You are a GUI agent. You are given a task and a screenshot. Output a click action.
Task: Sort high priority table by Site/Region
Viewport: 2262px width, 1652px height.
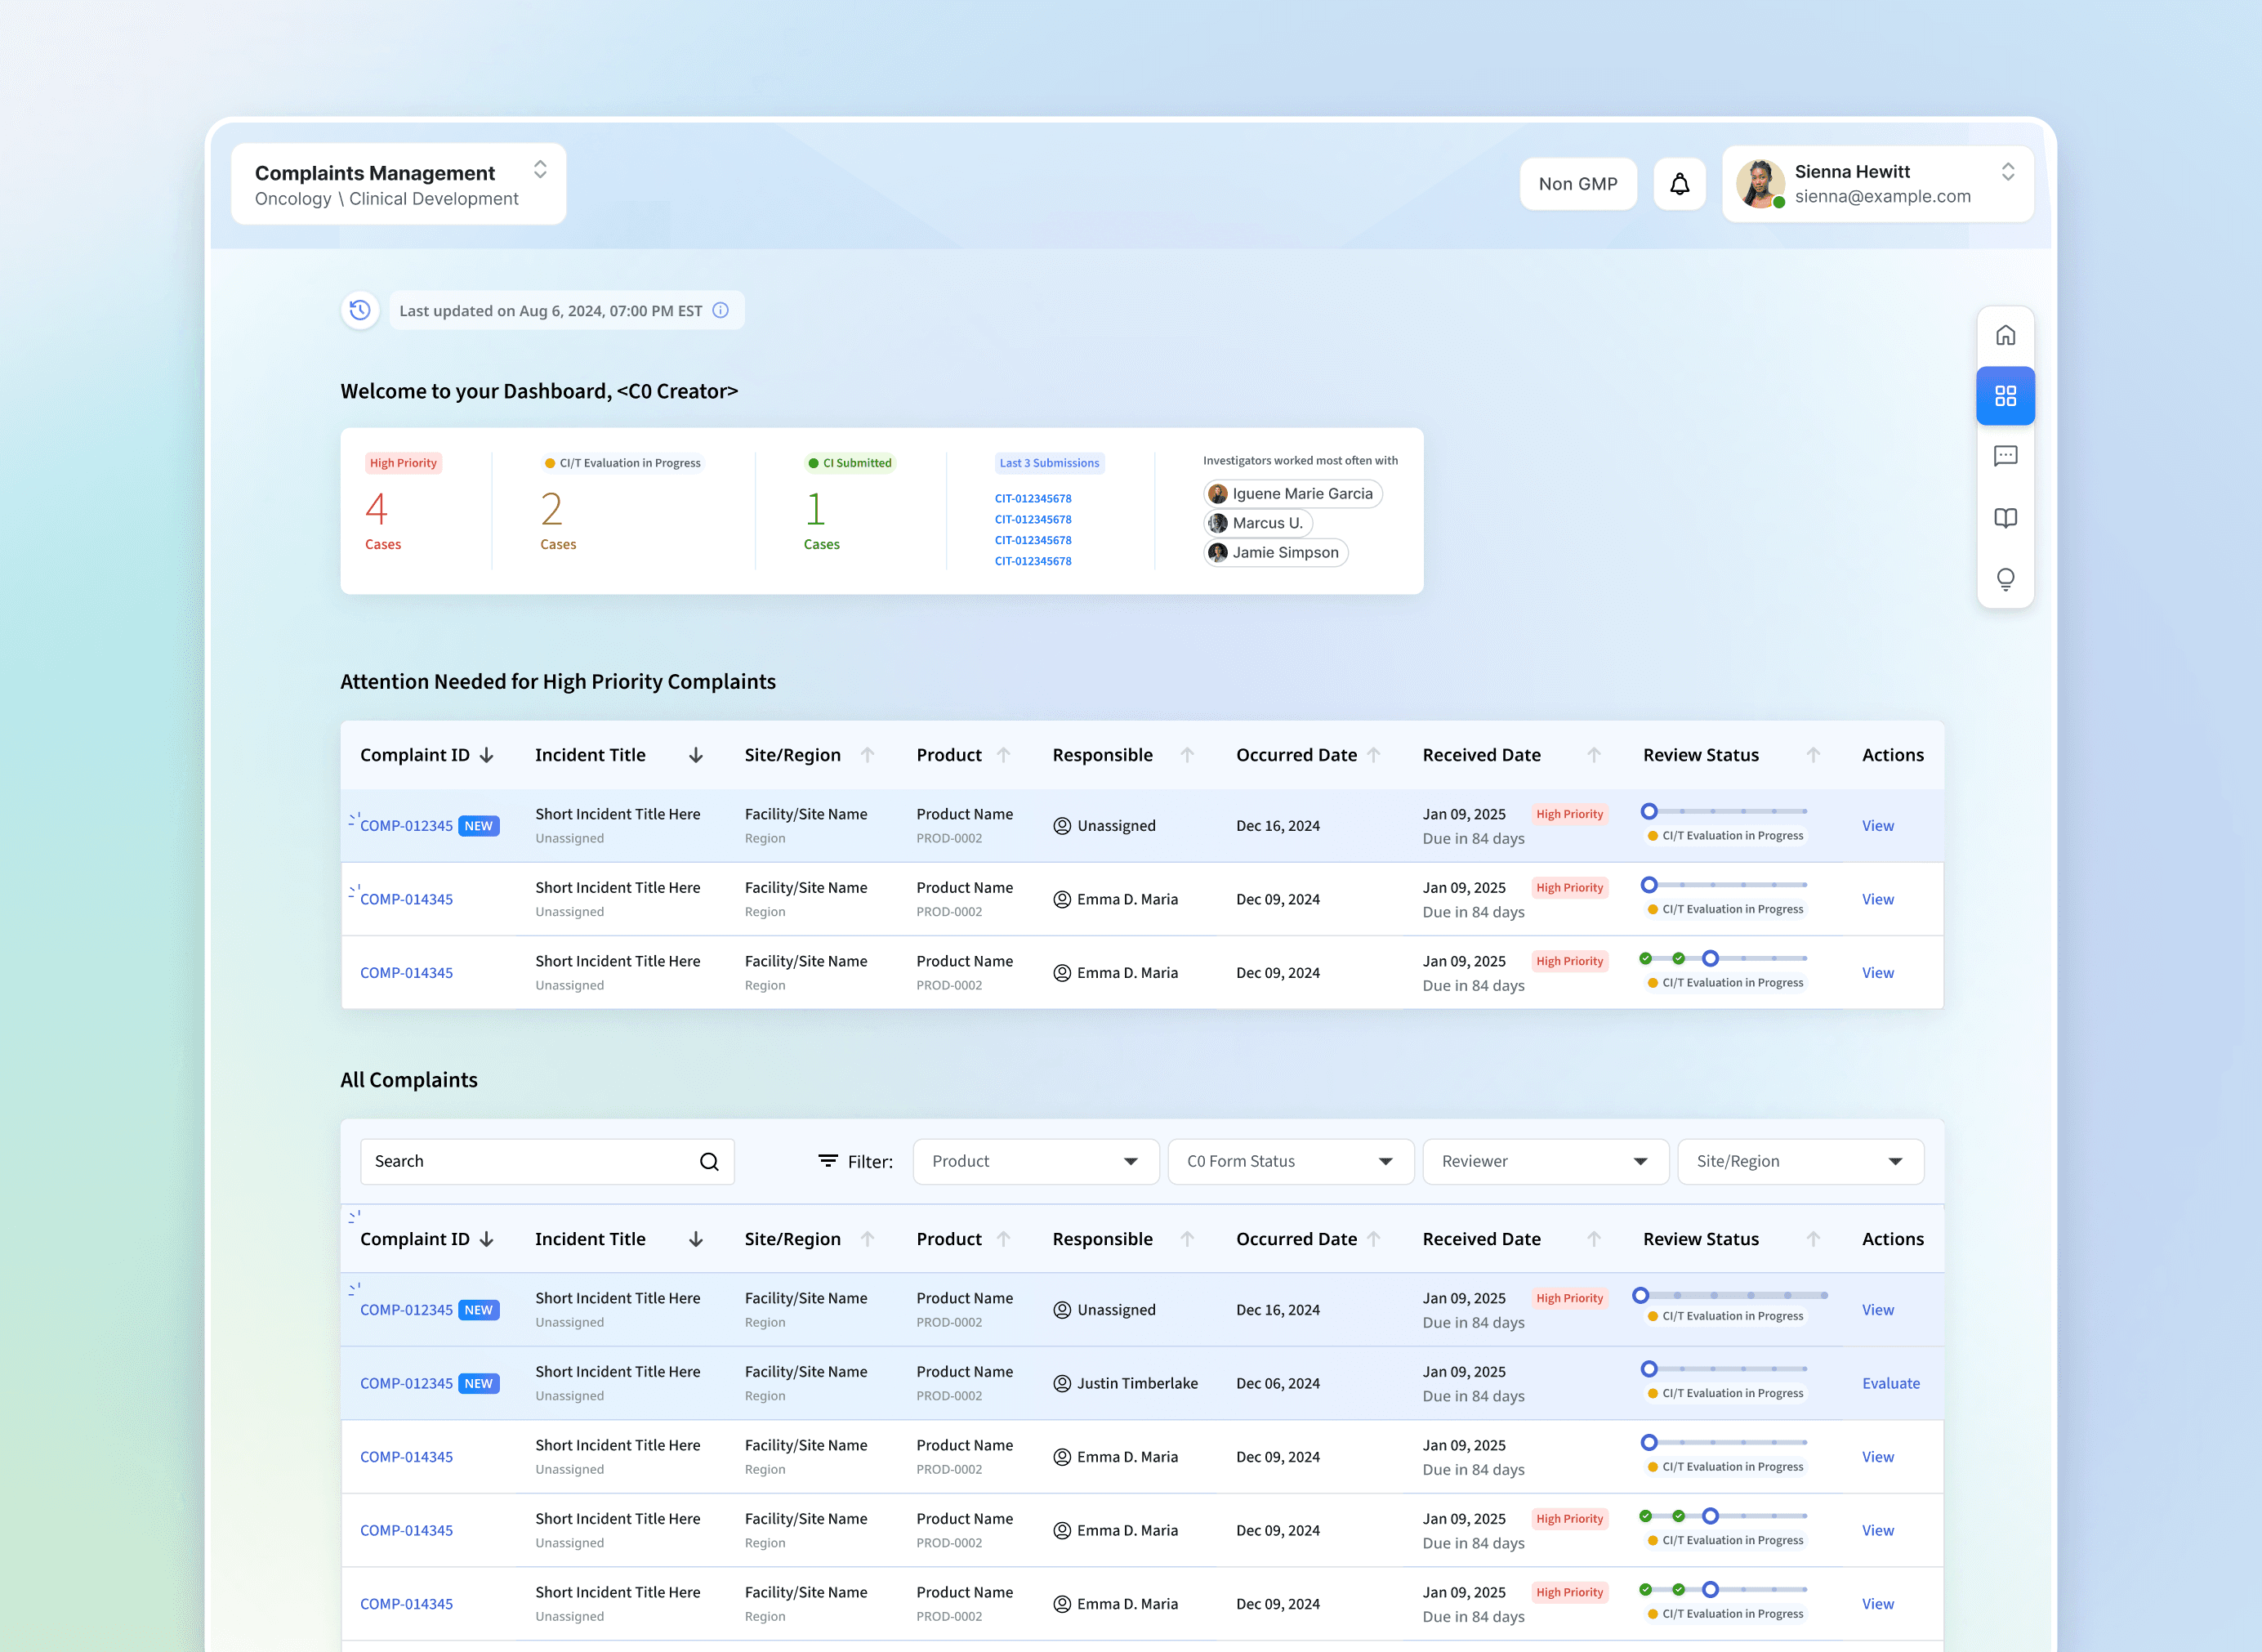coord(867,755)
